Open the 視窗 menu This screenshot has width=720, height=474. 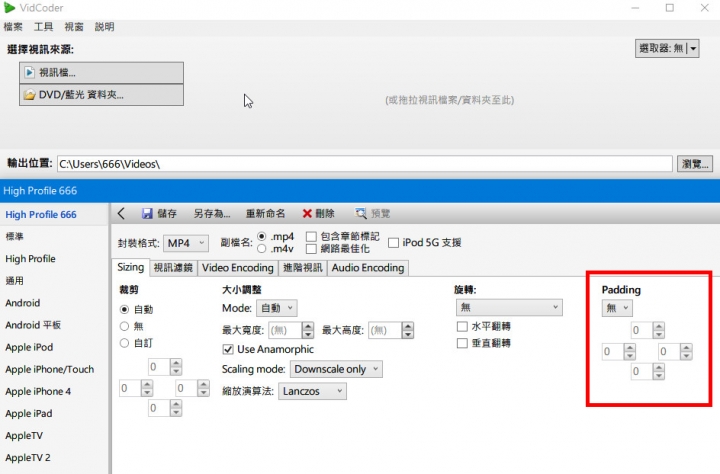(74, 27)
